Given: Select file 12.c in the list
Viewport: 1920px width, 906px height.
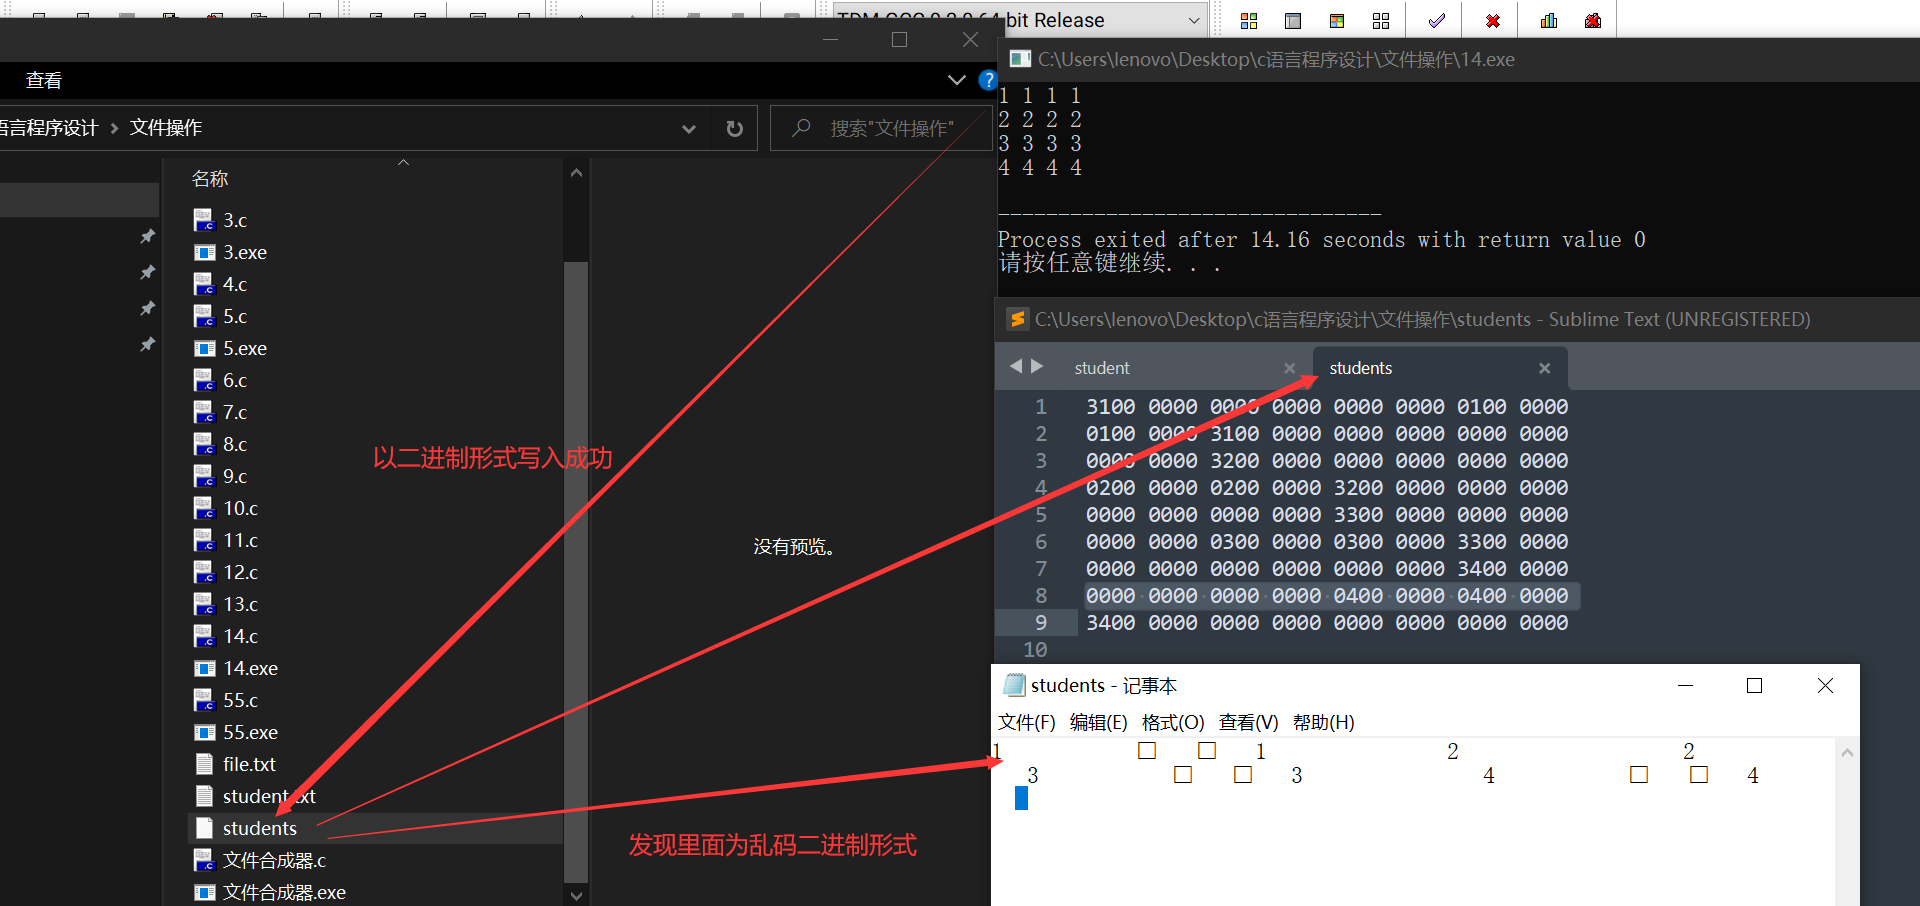Looking at the screenshot, I should tap(240, 572).
